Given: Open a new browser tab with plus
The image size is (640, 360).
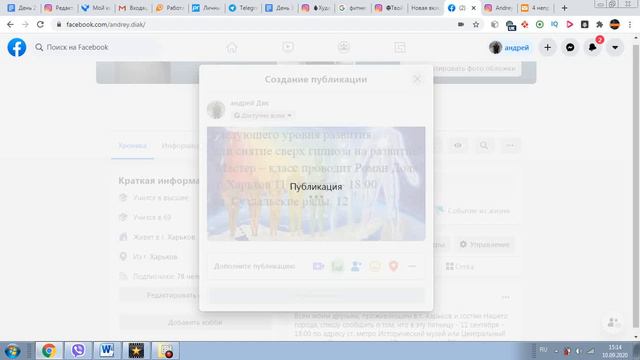Looking at the screenshot, I should point(564,8).
